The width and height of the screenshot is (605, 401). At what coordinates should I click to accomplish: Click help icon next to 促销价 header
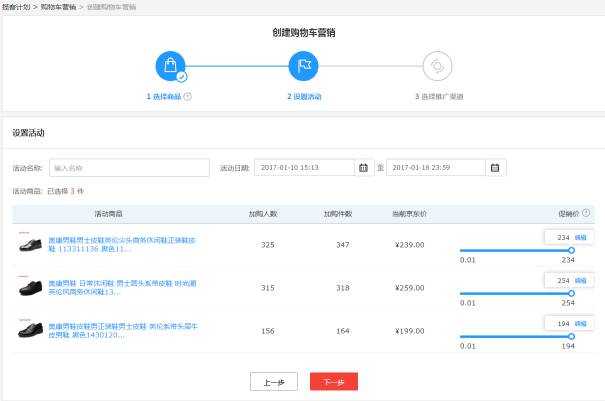tap(587, 213)
